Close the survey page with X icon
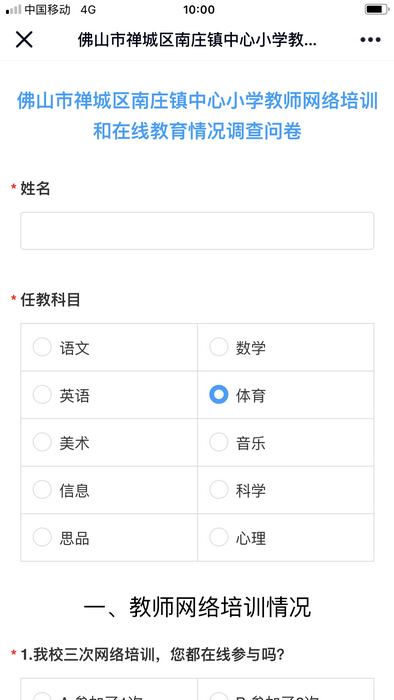The image size is (394, 700). tap(24, 40)
